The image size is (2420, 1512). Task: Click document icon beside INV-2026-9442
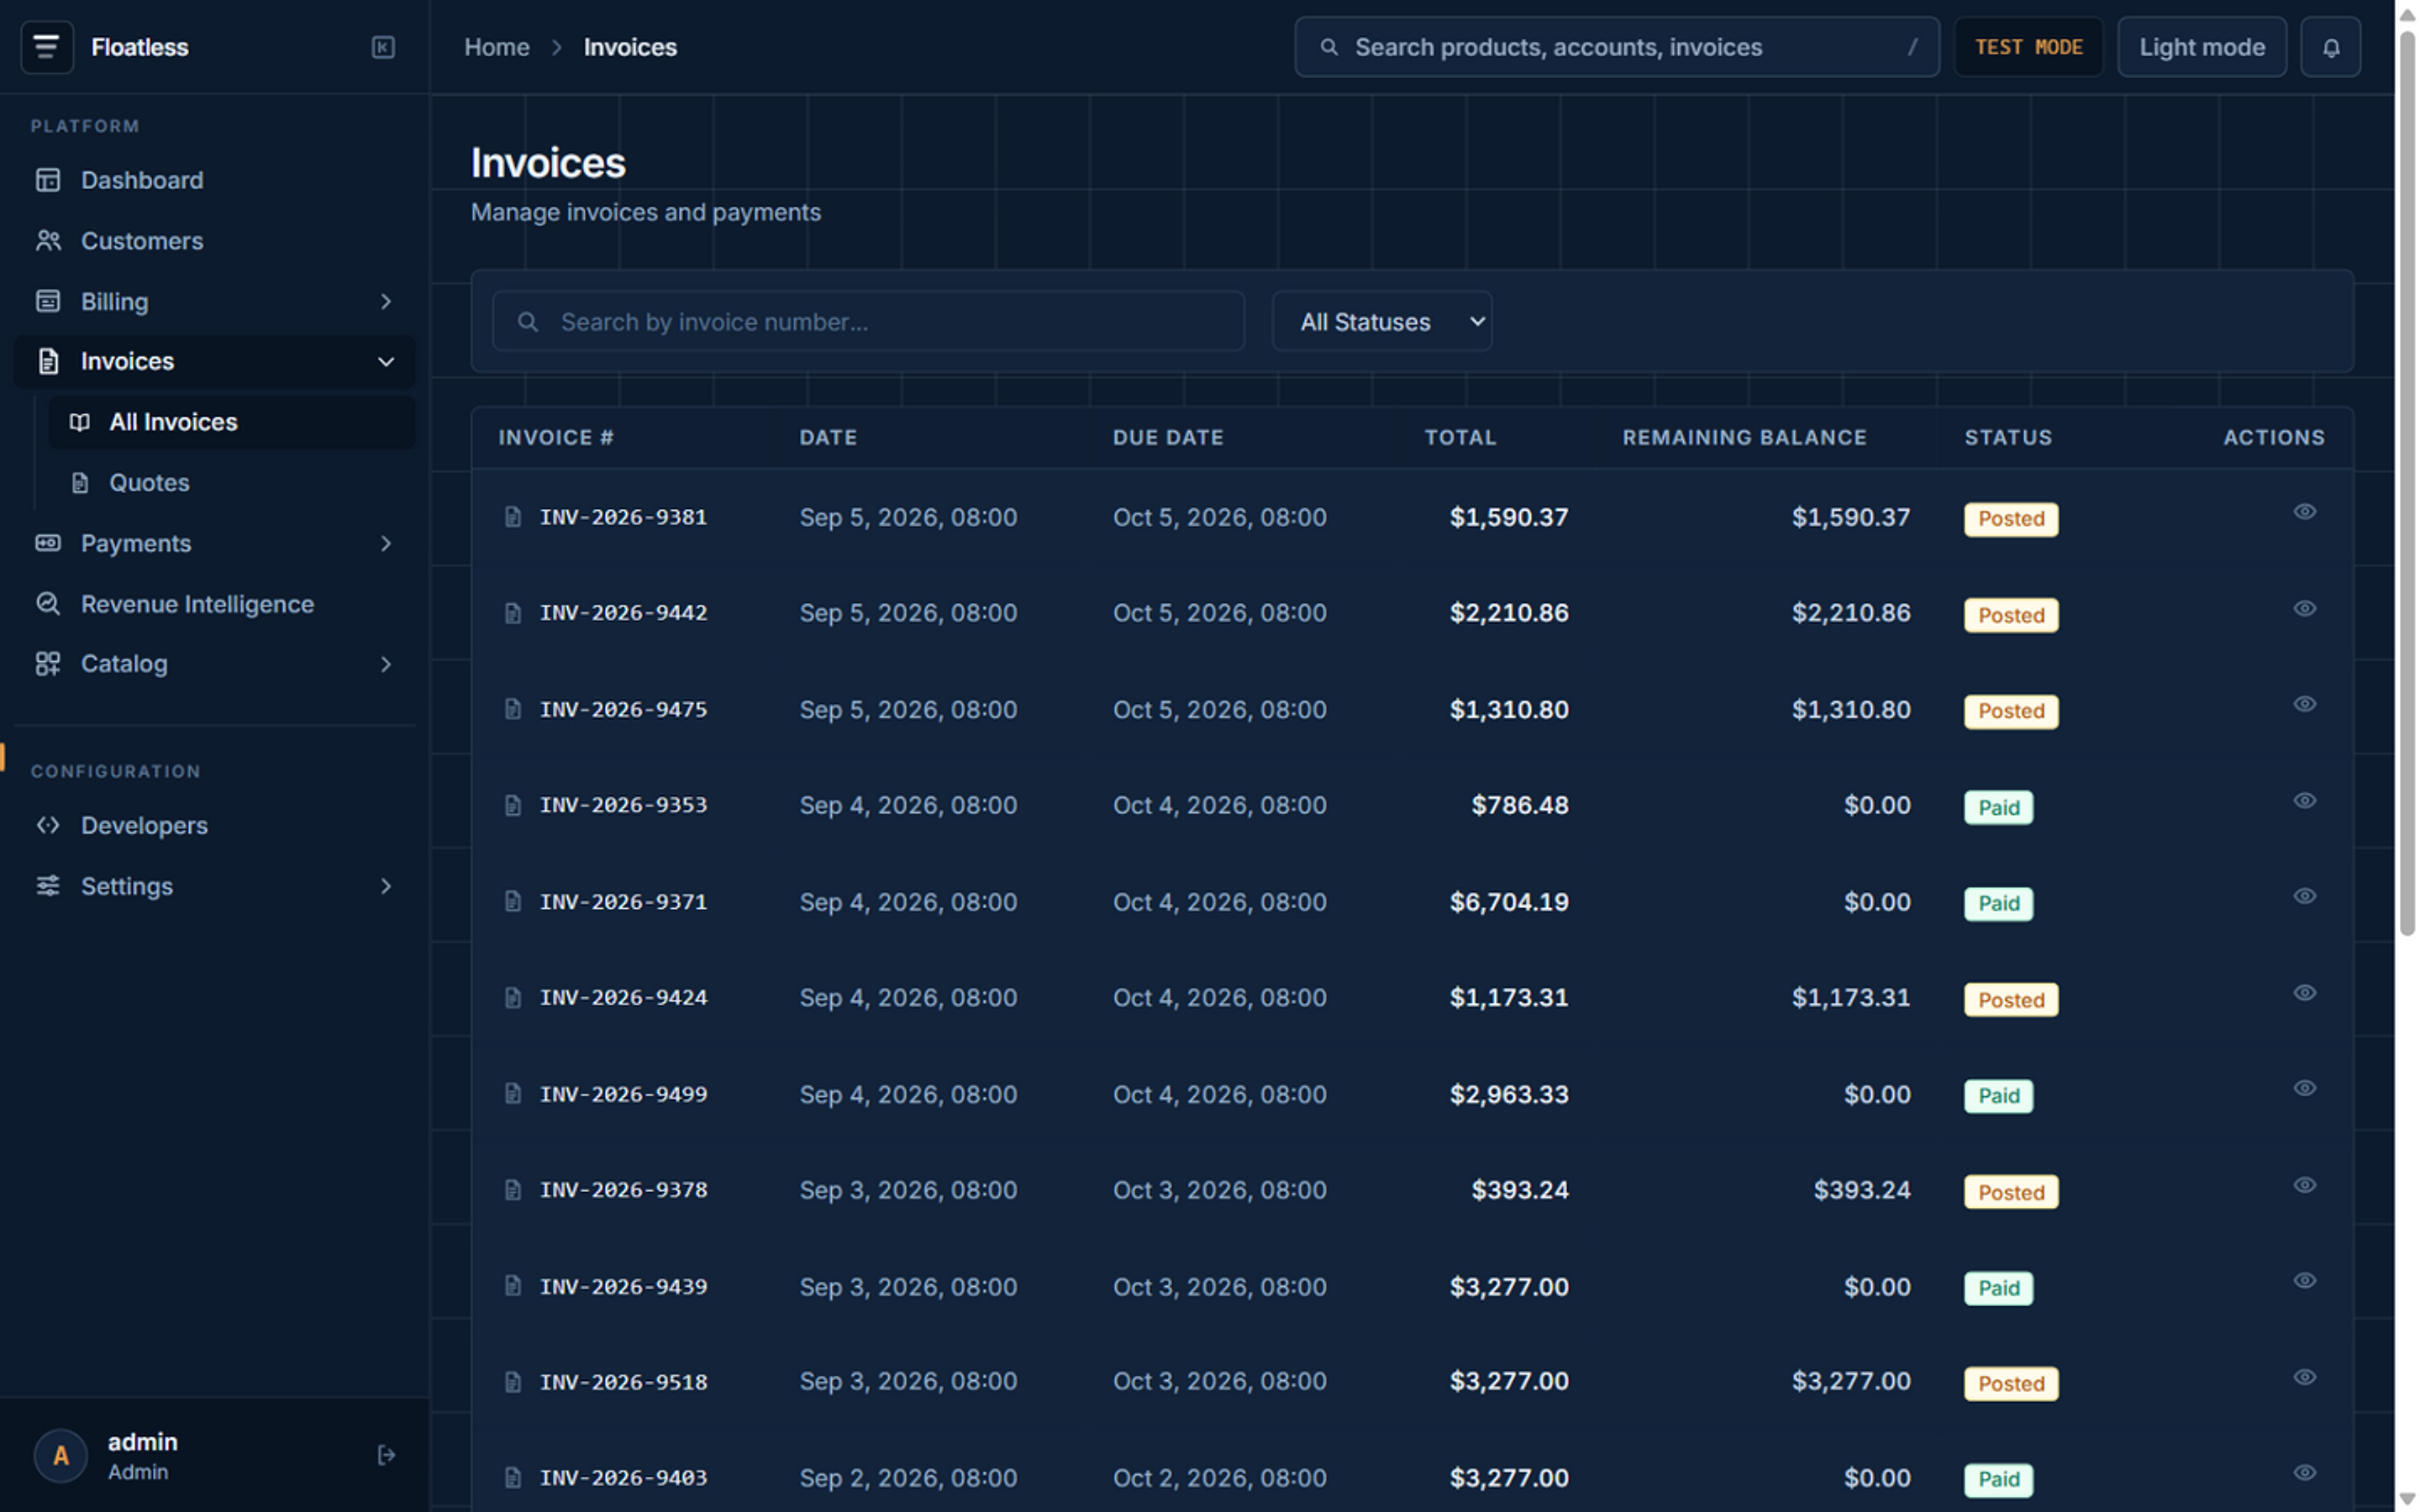click(513, 613)
